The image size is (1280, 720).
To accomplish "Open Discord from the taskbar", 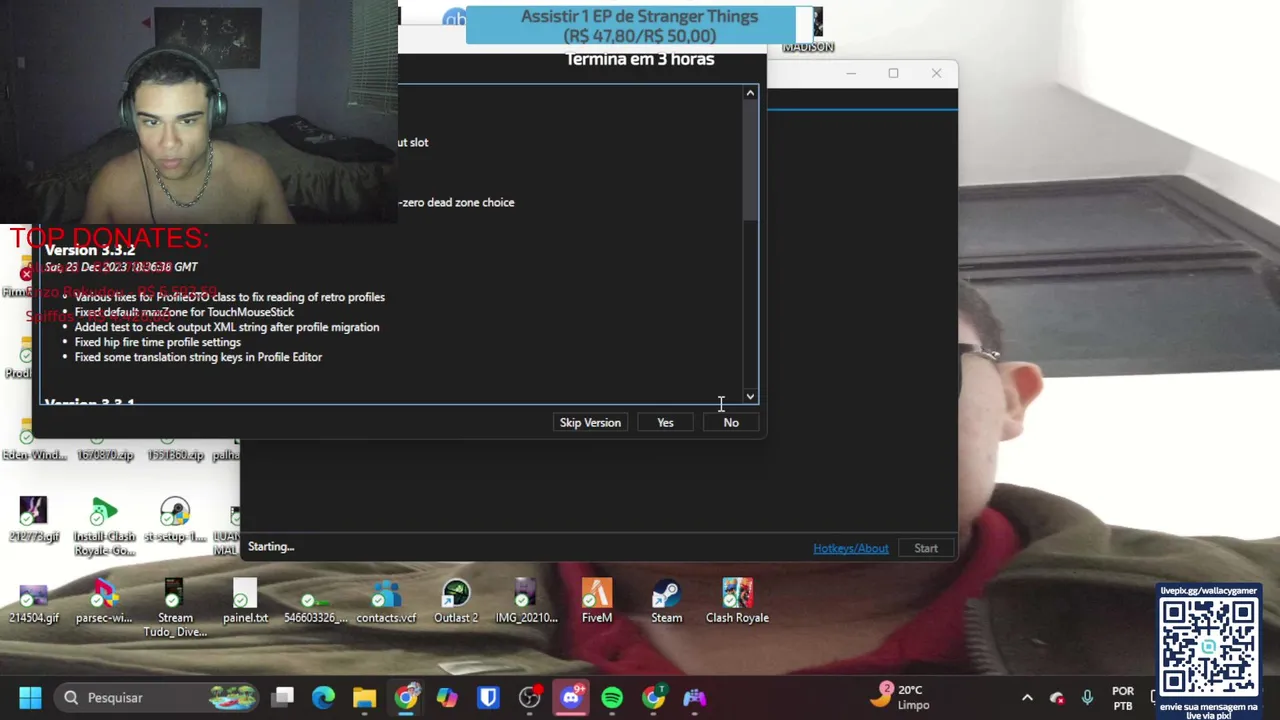I will 571,697.
